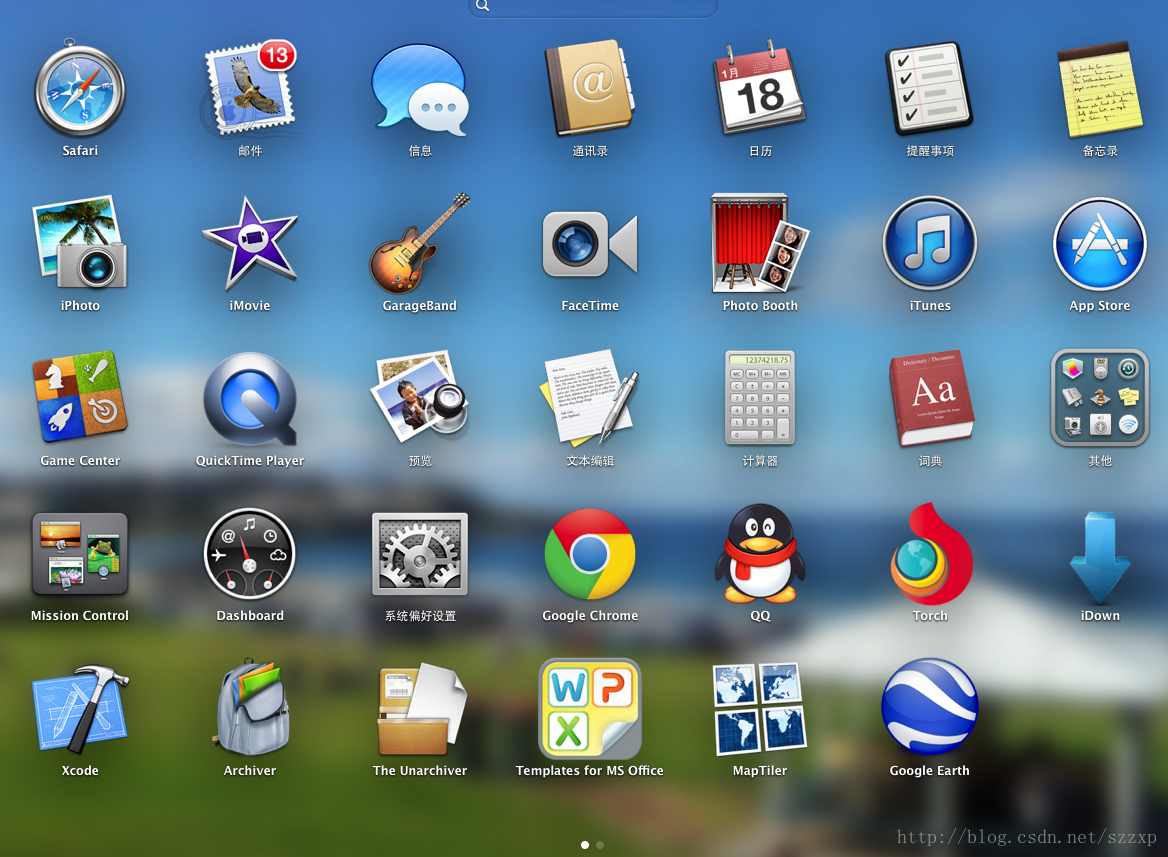This screenshot has width=1168, height=857.
Task: Open the TextEdit (文本编辑) app
Action: tap(590, 398)
